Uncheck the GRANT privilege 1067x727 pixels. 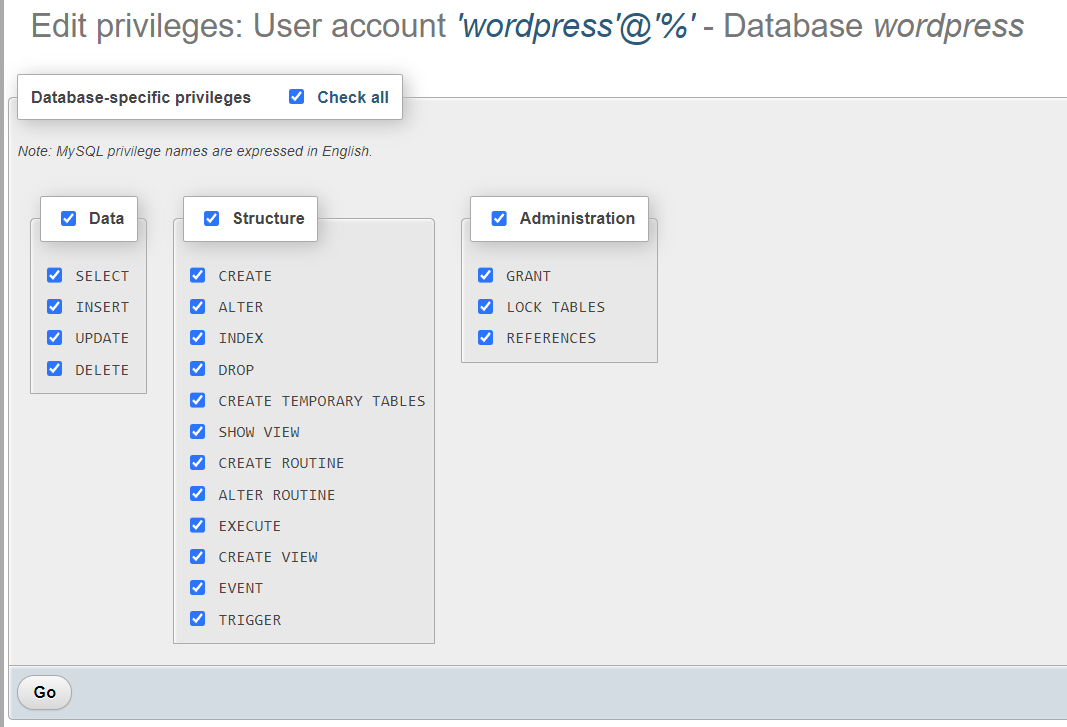click(x=485, y=275)
